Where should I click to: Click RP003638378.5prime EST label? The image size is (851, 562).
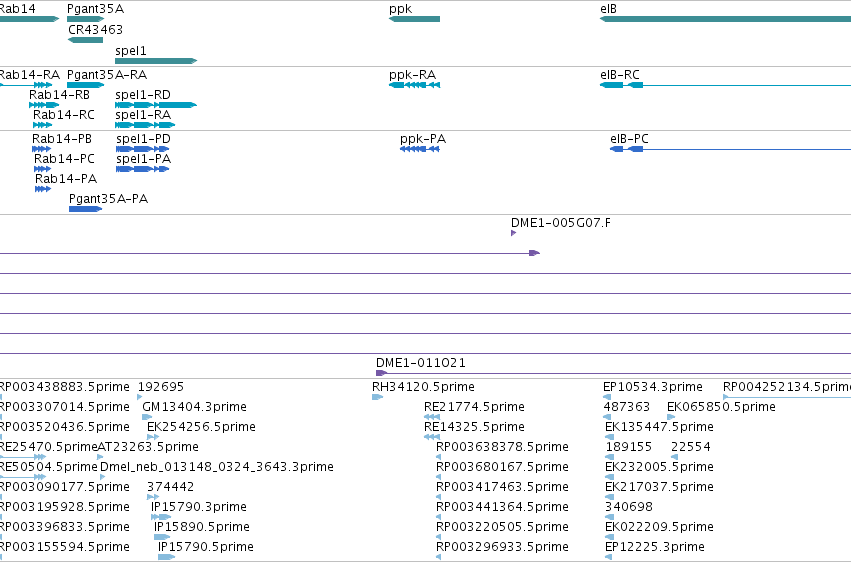tap(503, 446)
